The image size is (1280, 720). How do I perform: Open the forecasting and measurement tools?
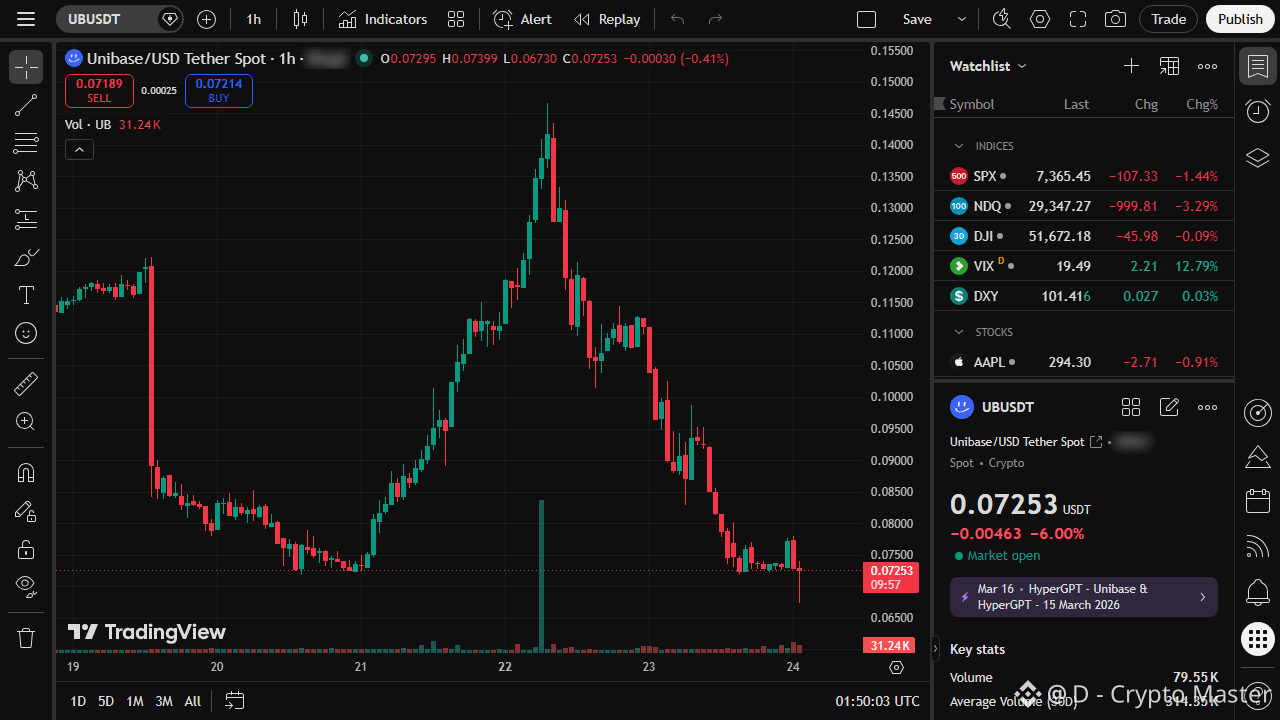26,219
